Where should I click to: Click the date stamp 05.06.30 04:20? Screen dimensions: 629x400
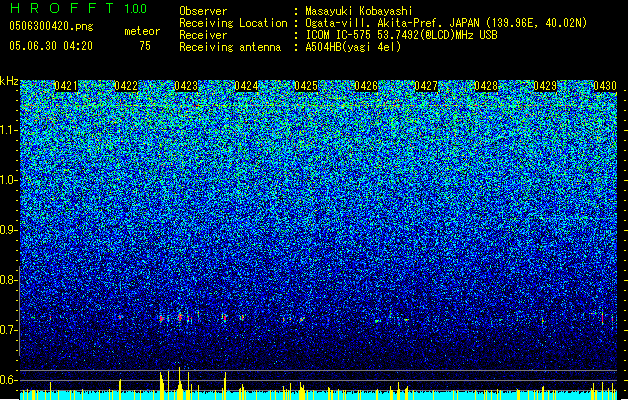pos(51,46)
